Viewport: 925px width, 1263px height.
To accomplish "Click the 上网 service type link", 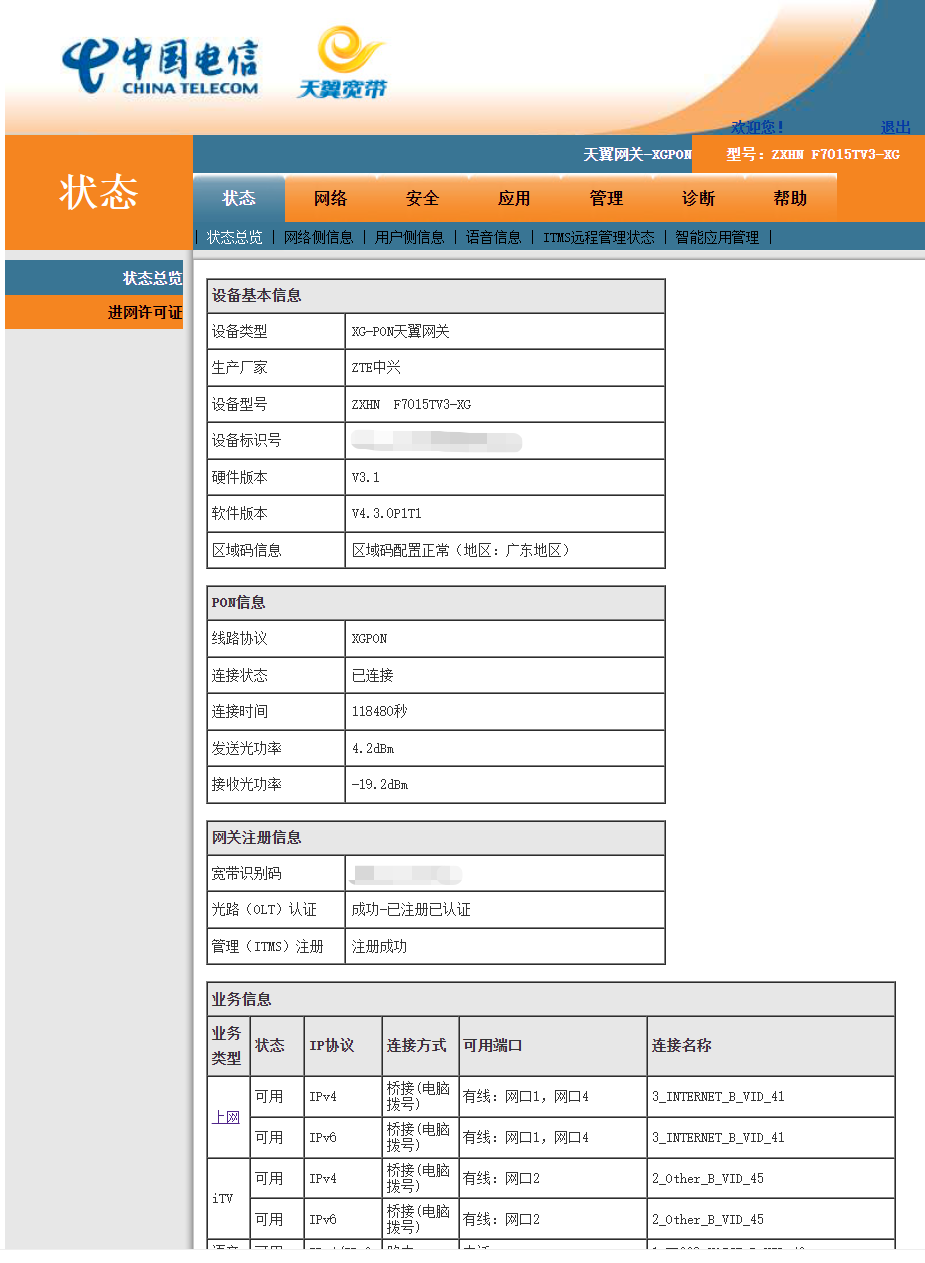I will [x=226, y=1117].
